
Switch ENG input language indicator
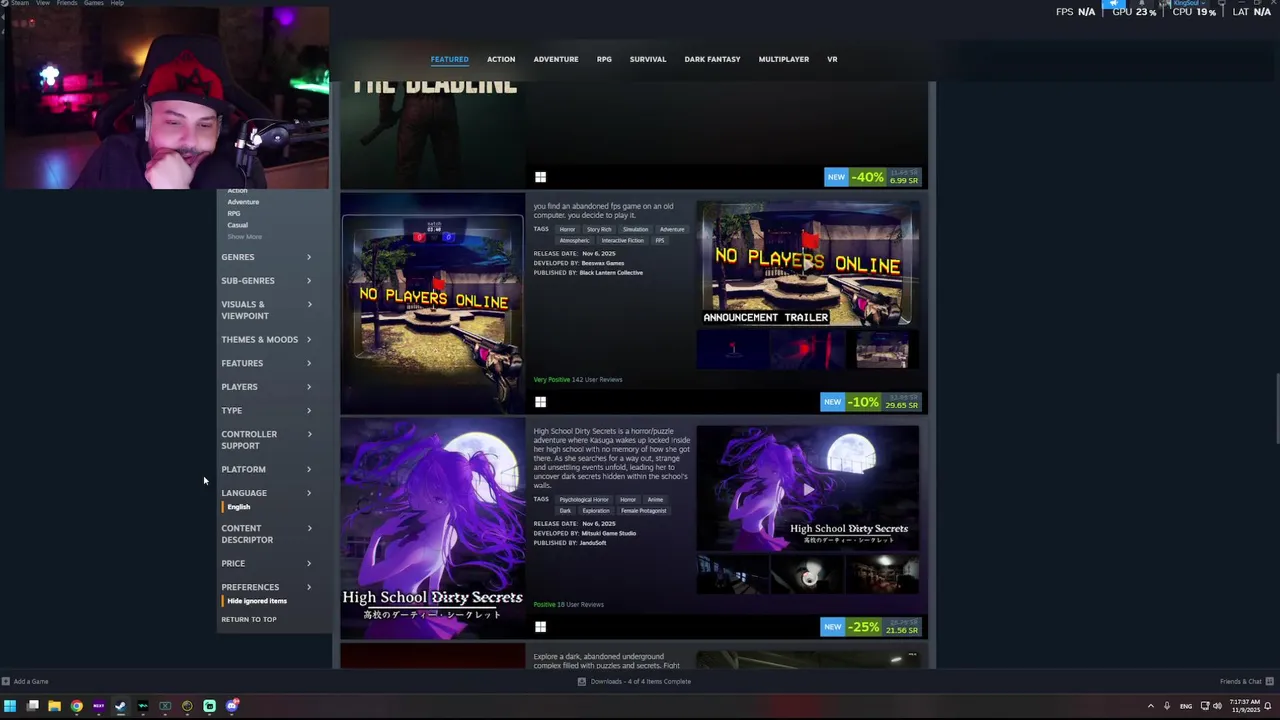pos(1186,706)
